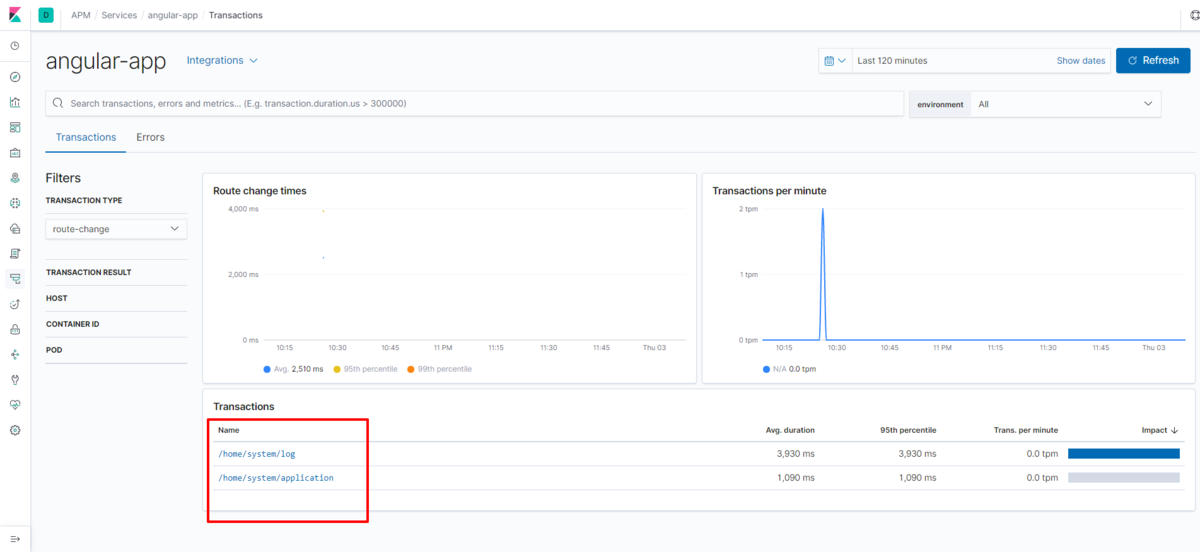Viewport: 1200px width, 552px height.
Task: Open Canvas in the side navigation
Action: (15, 153)
